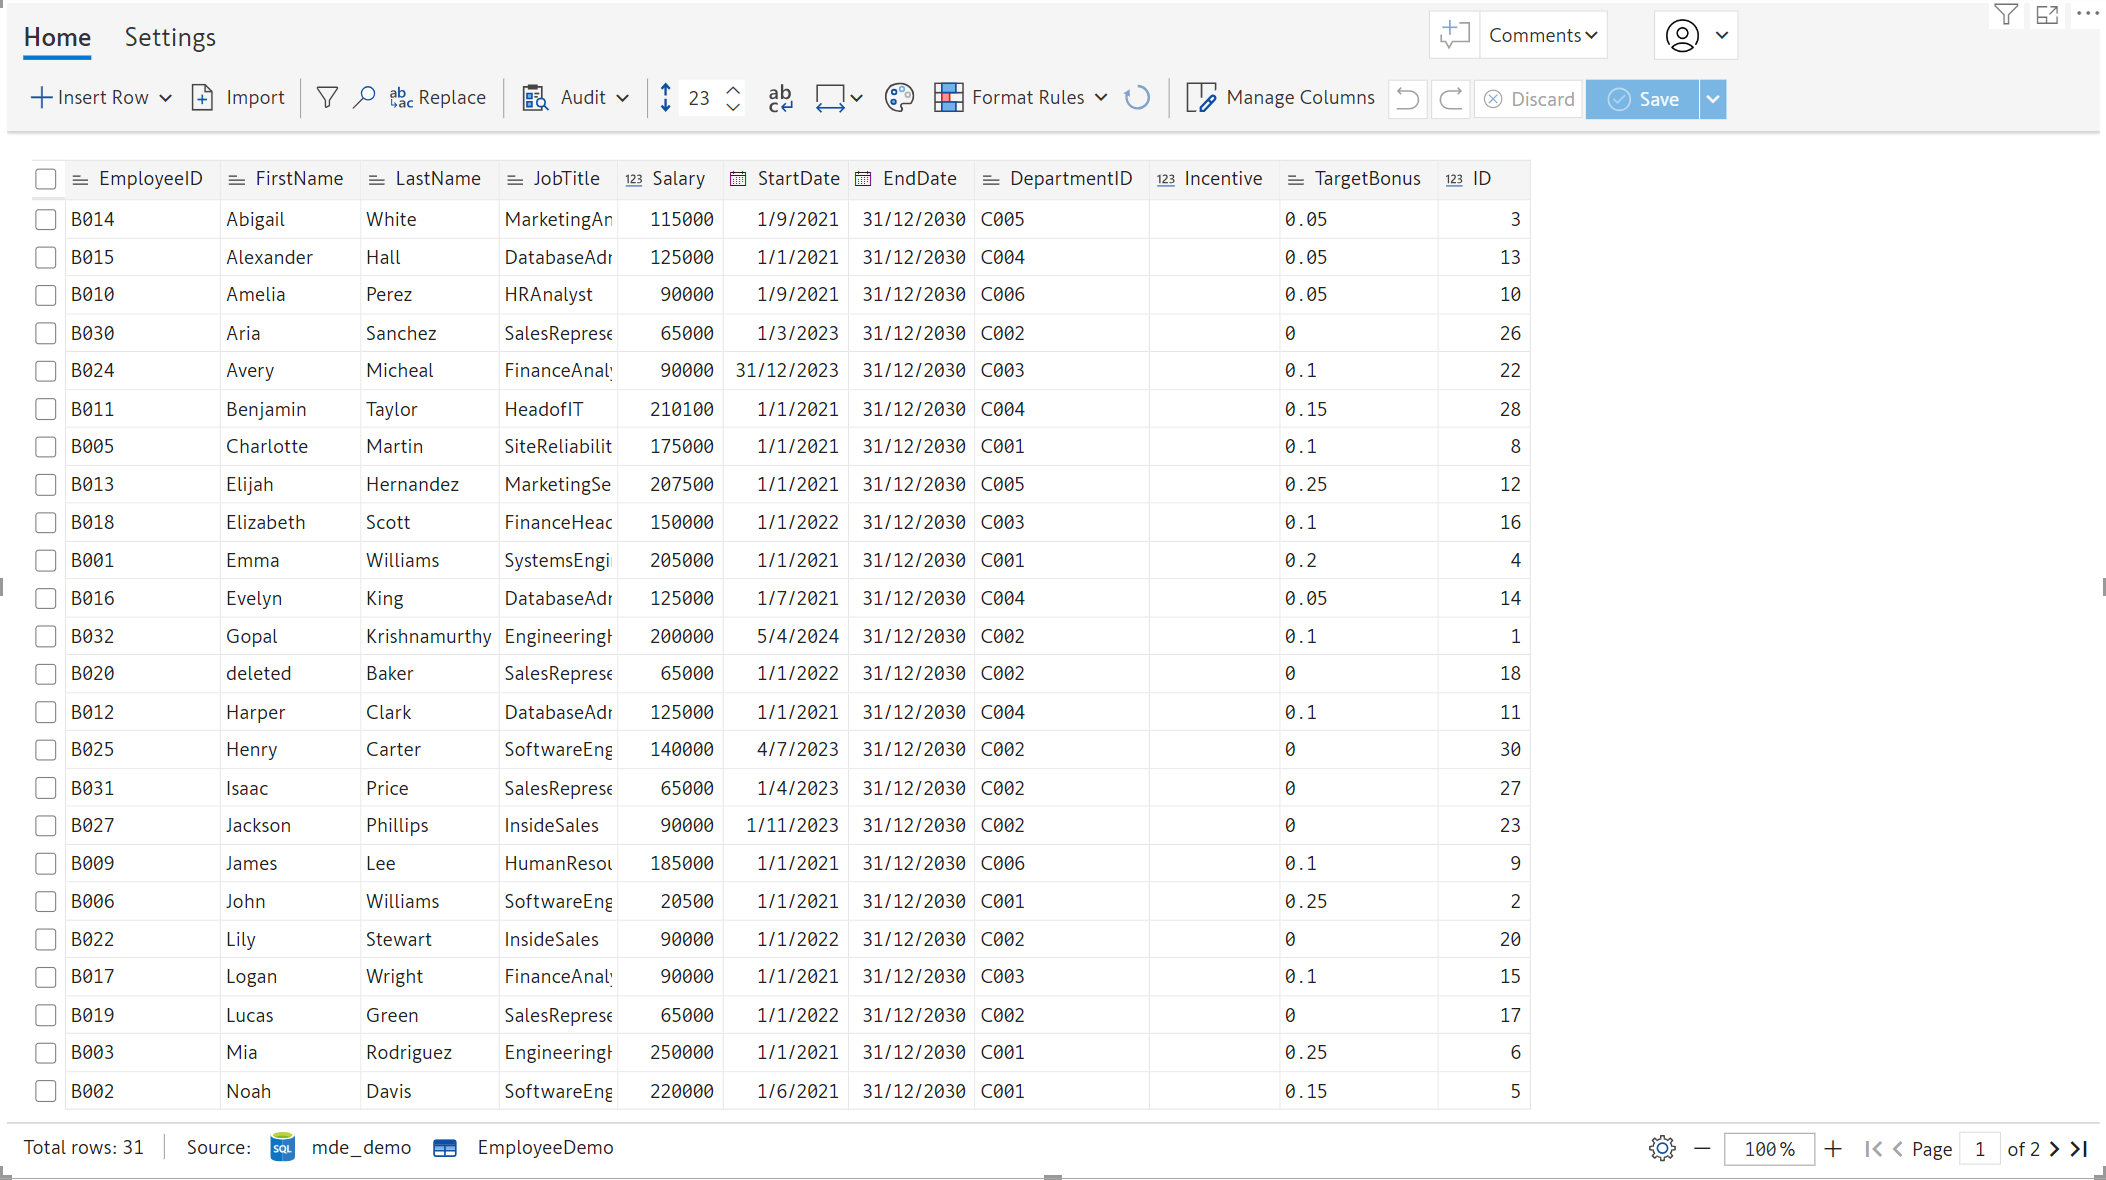The height and width of the screenshot is (1180, 2106).
Task: Click the Manage Columns button
Action: (1280, 98)
